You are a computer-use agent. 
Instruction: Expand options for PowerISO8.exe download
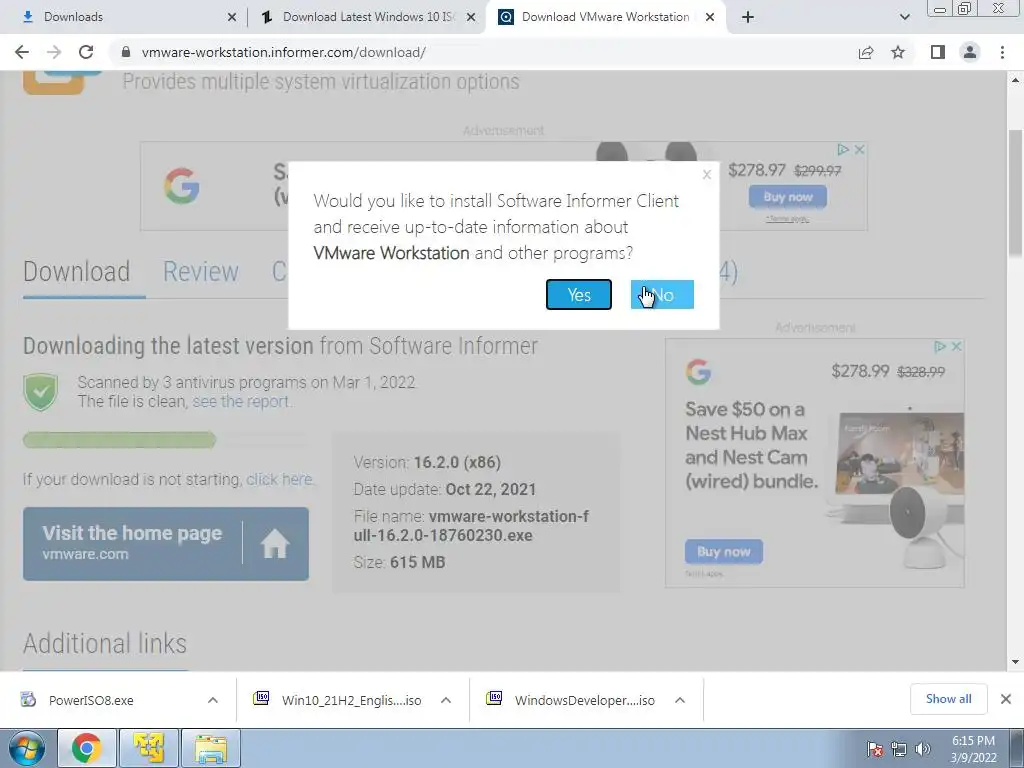click(x=213, y=700)
